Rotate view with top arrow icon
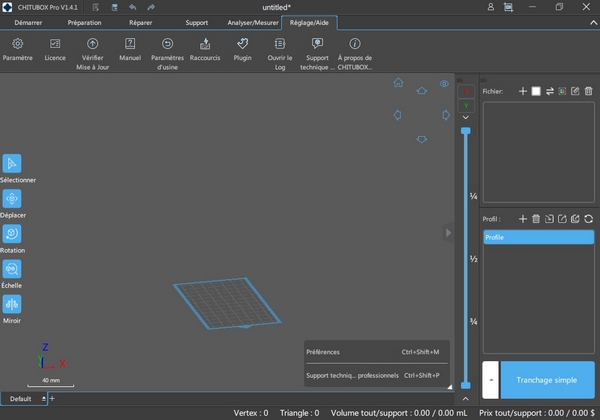 pos(421,91)
